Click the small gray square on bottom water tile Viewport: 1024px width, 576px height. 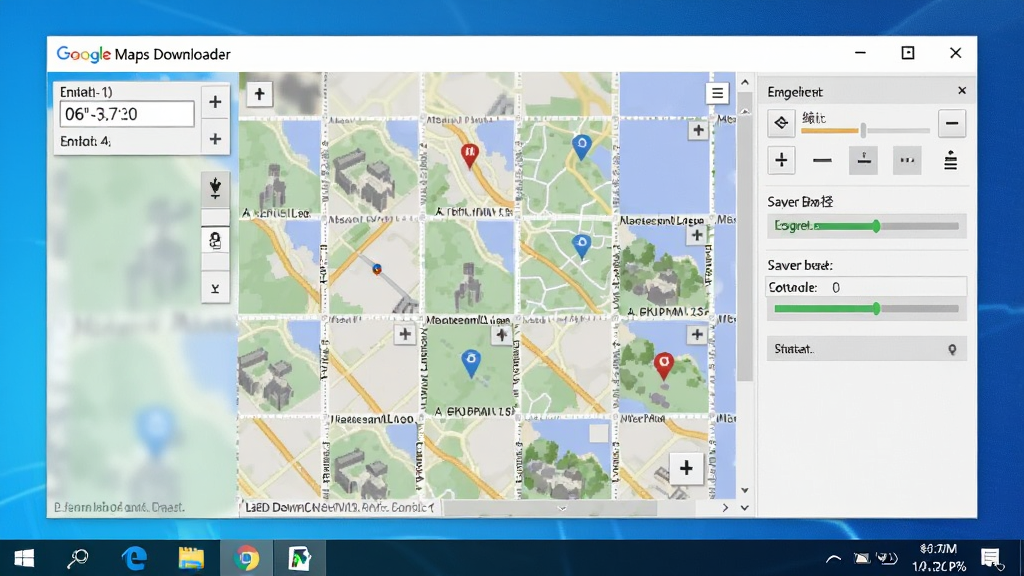[598, 434]
